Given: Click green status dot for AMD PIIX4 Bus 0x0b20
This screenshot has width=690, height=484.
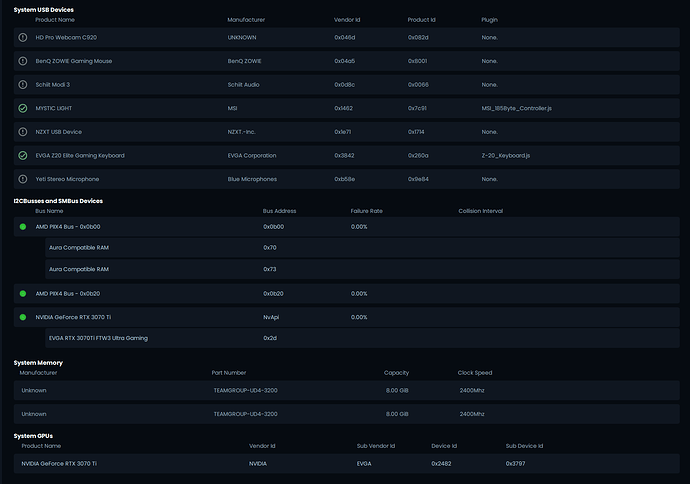Looking at the screenshot, I should [x=23, y=293].
